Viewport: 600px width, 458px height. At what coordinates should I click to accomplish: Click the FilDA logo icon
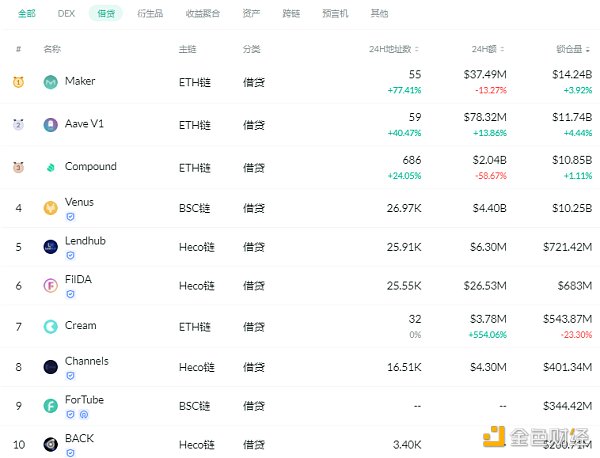pos(50,286)
